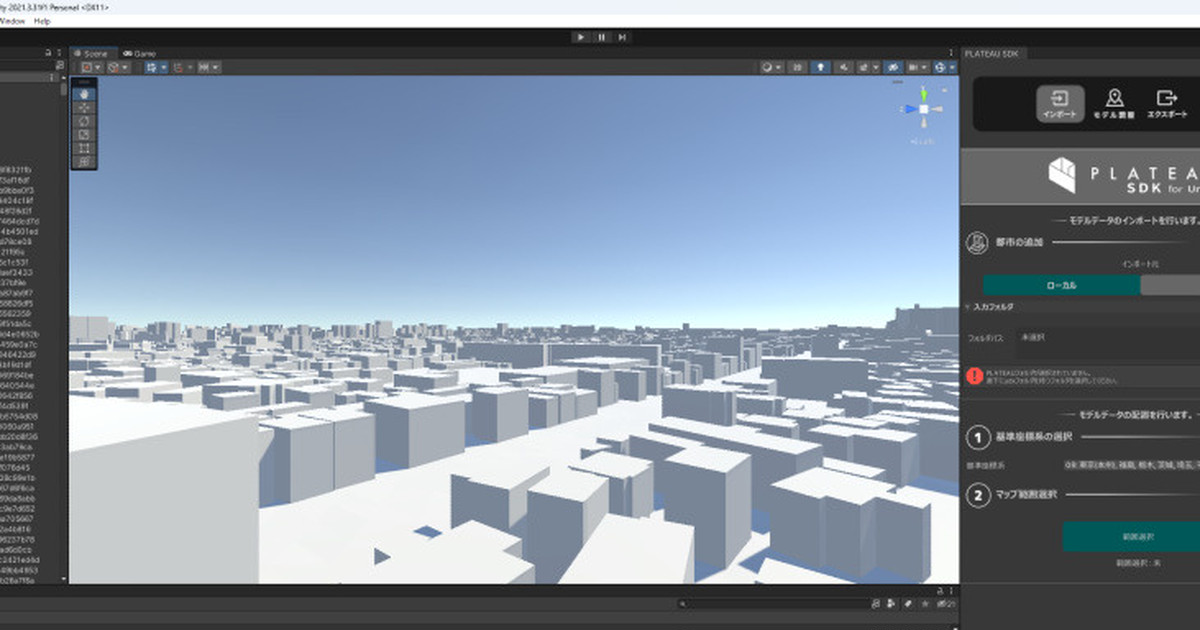Select the Hand (View) tool
The width and height of the screenshot is (1200, 630).
85,93
